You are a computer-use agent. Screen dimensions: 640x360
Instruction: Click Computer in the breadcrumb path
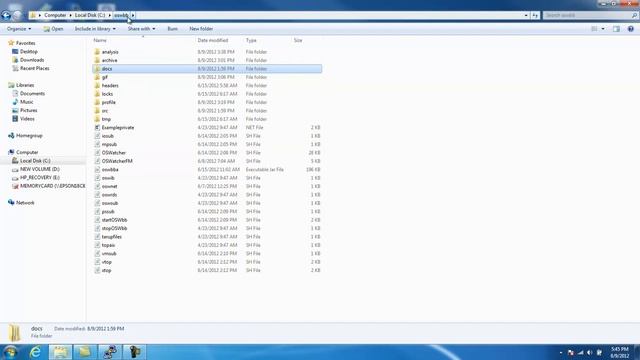click(55, 15)
